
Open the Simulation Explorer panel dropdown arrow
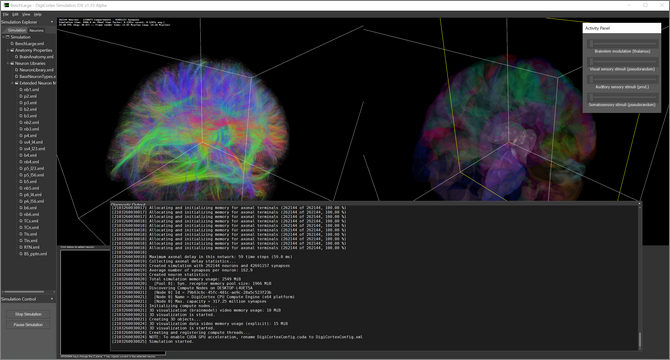coord(52,22)
